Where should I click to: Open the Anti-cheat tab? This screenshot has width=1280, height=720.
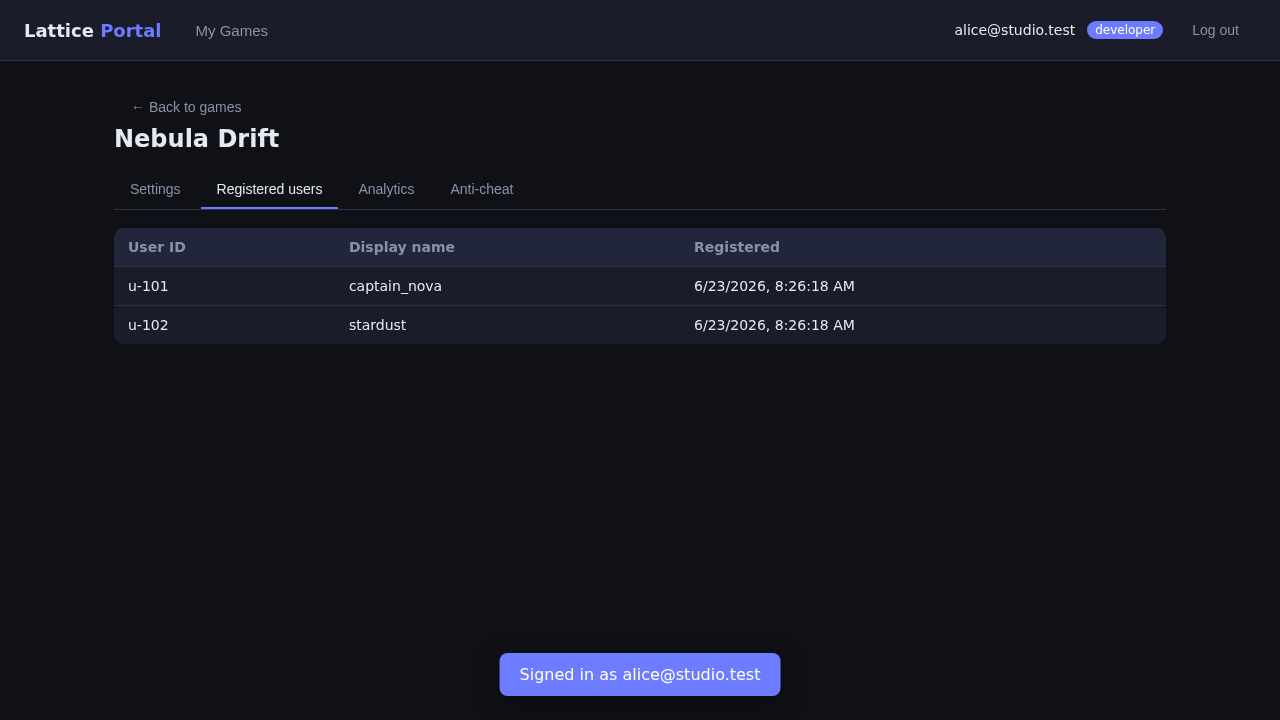point(482,189)
